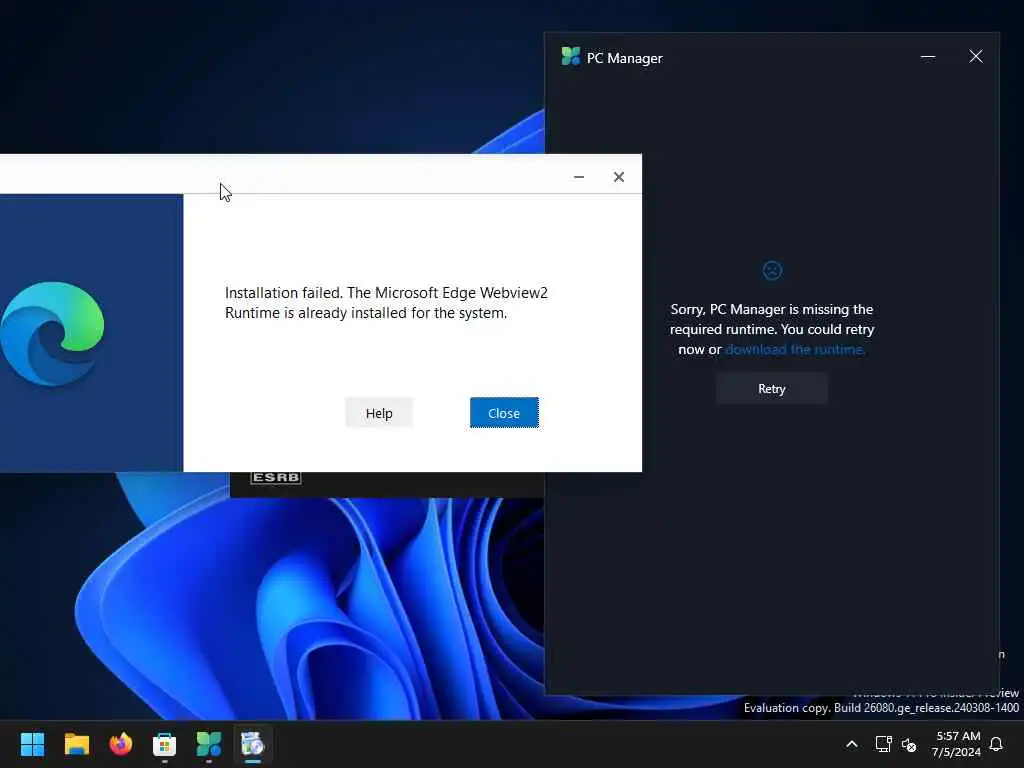Image resolution: width=1024 pixels, height=768 pixels.
Task: Select the installer icon in taskbar
Action: pyautogui.click(x=252, y=744)
